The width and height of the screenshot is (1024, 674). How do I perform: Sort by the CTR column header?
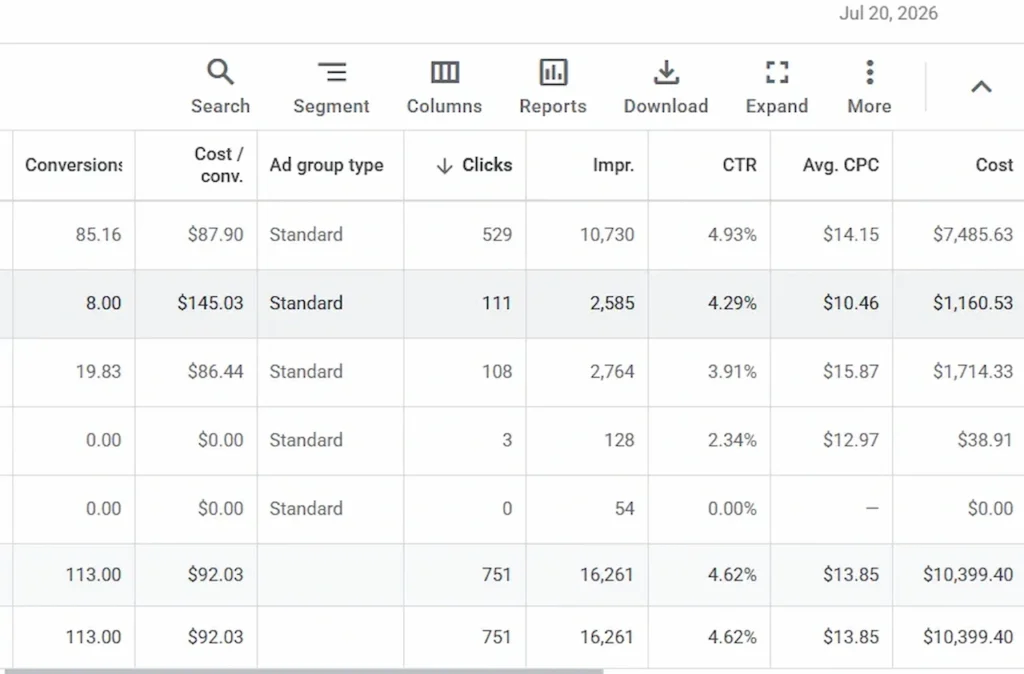[x=739, y=165]
